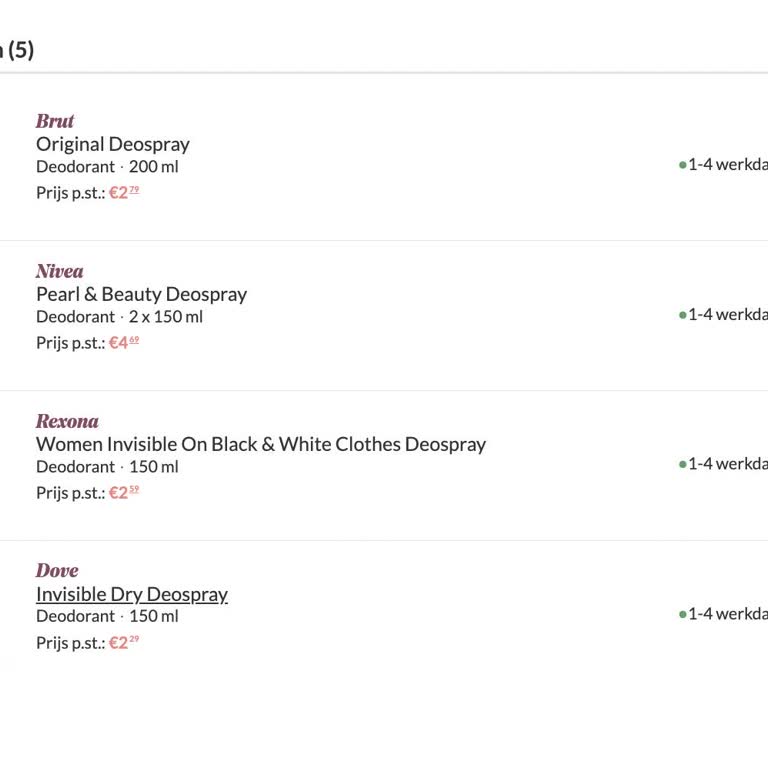Click the €4.69 price of Nivea

123,343
